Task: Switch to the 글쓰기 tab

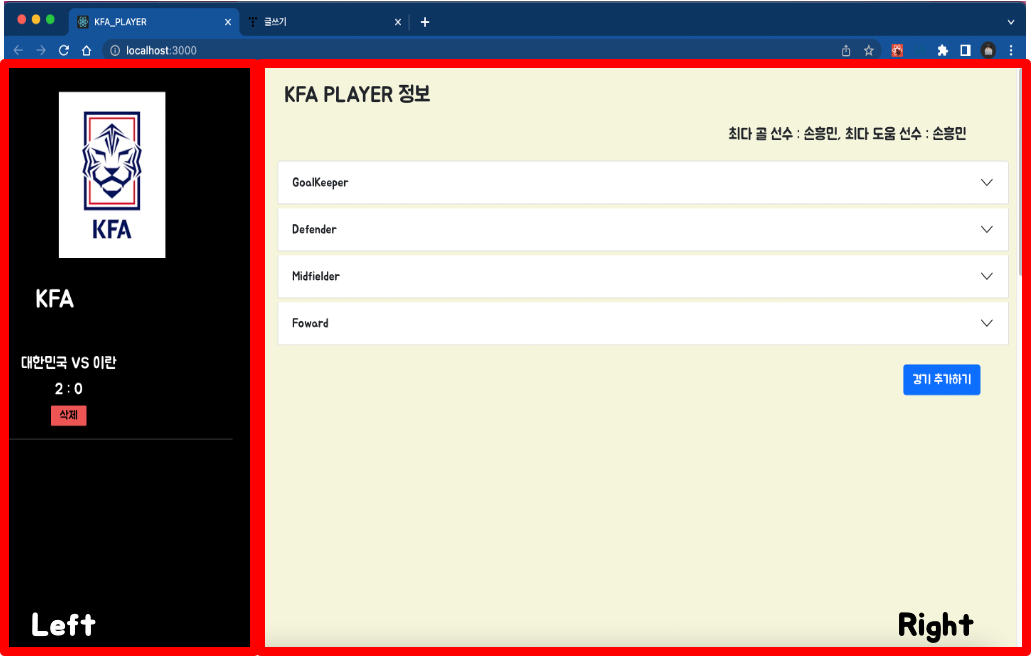Action: [x=324, y=22]
